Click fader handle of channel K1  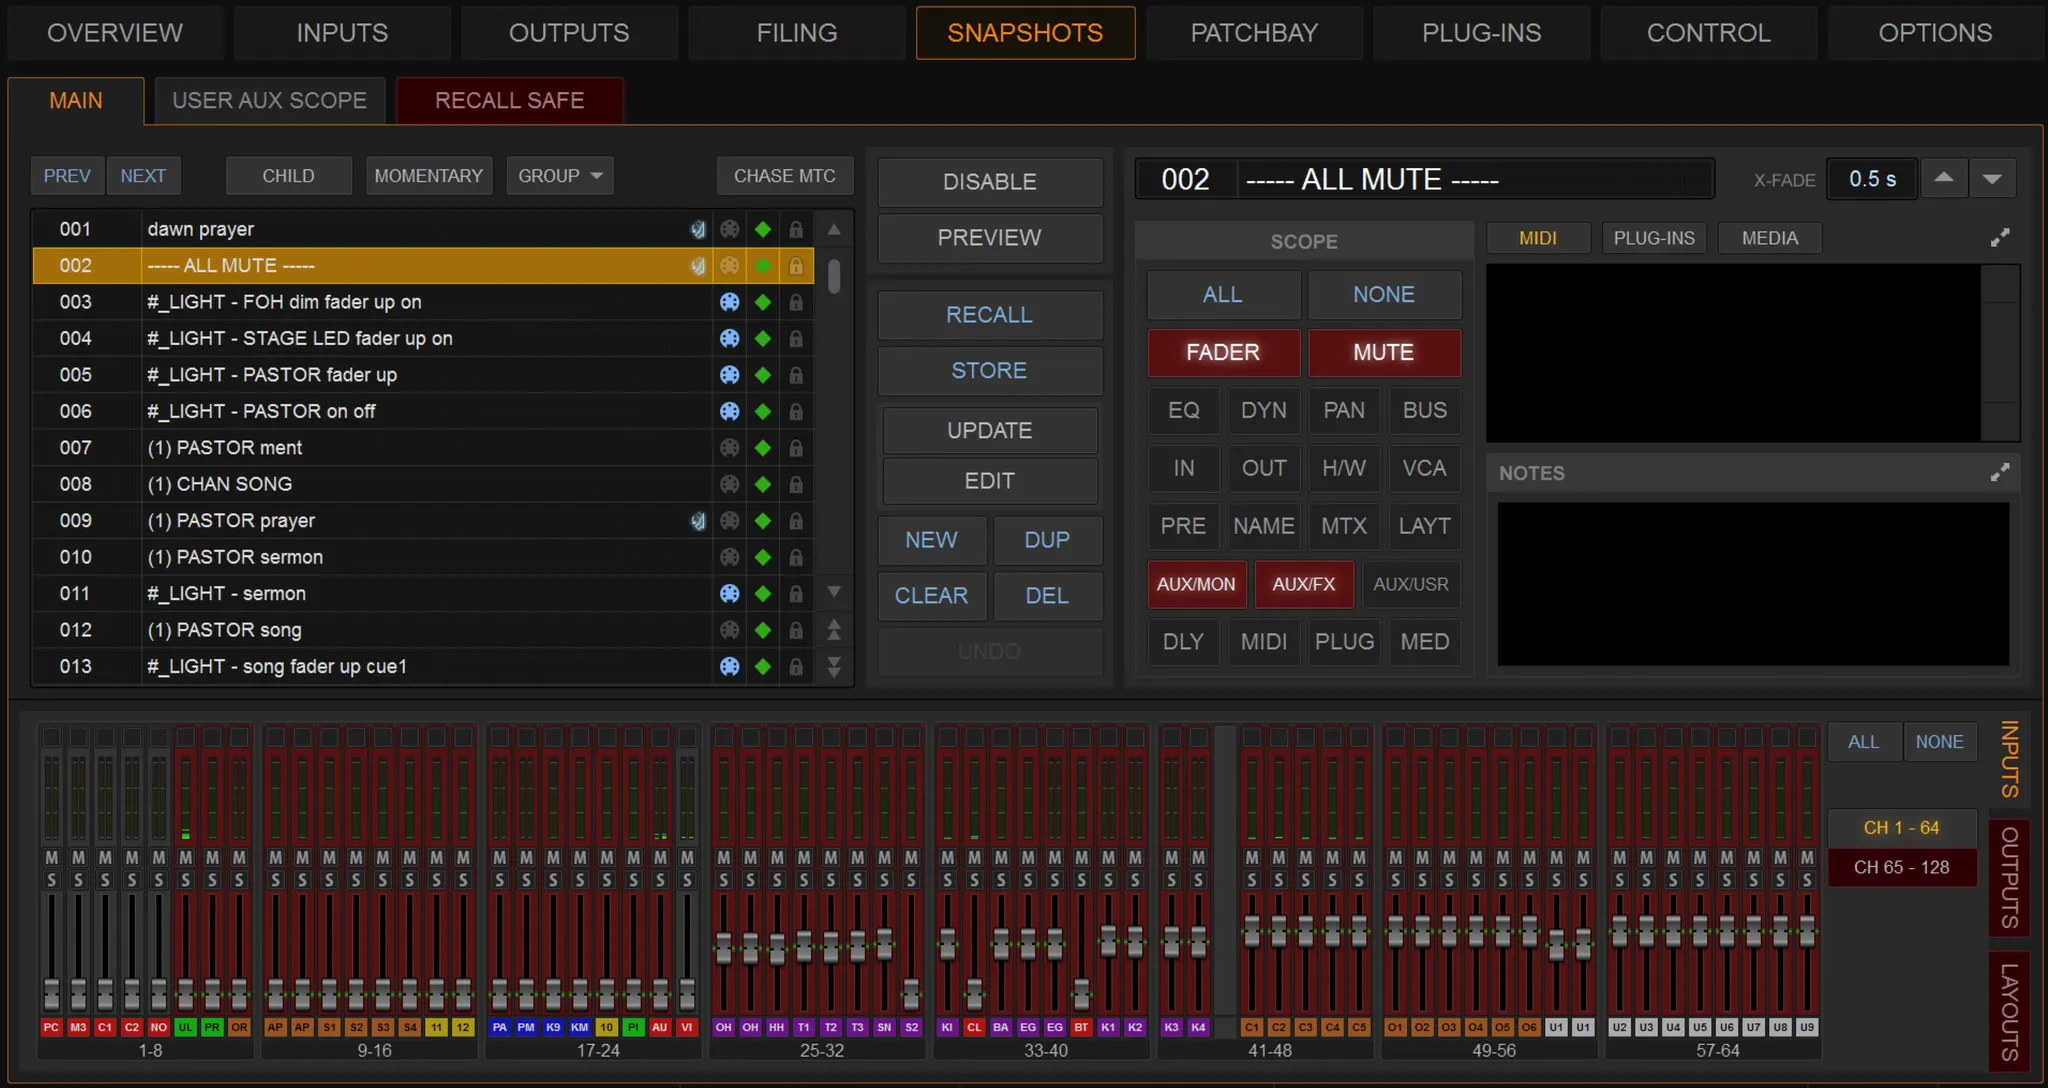pyautogui.click(x=1108, y=938)
